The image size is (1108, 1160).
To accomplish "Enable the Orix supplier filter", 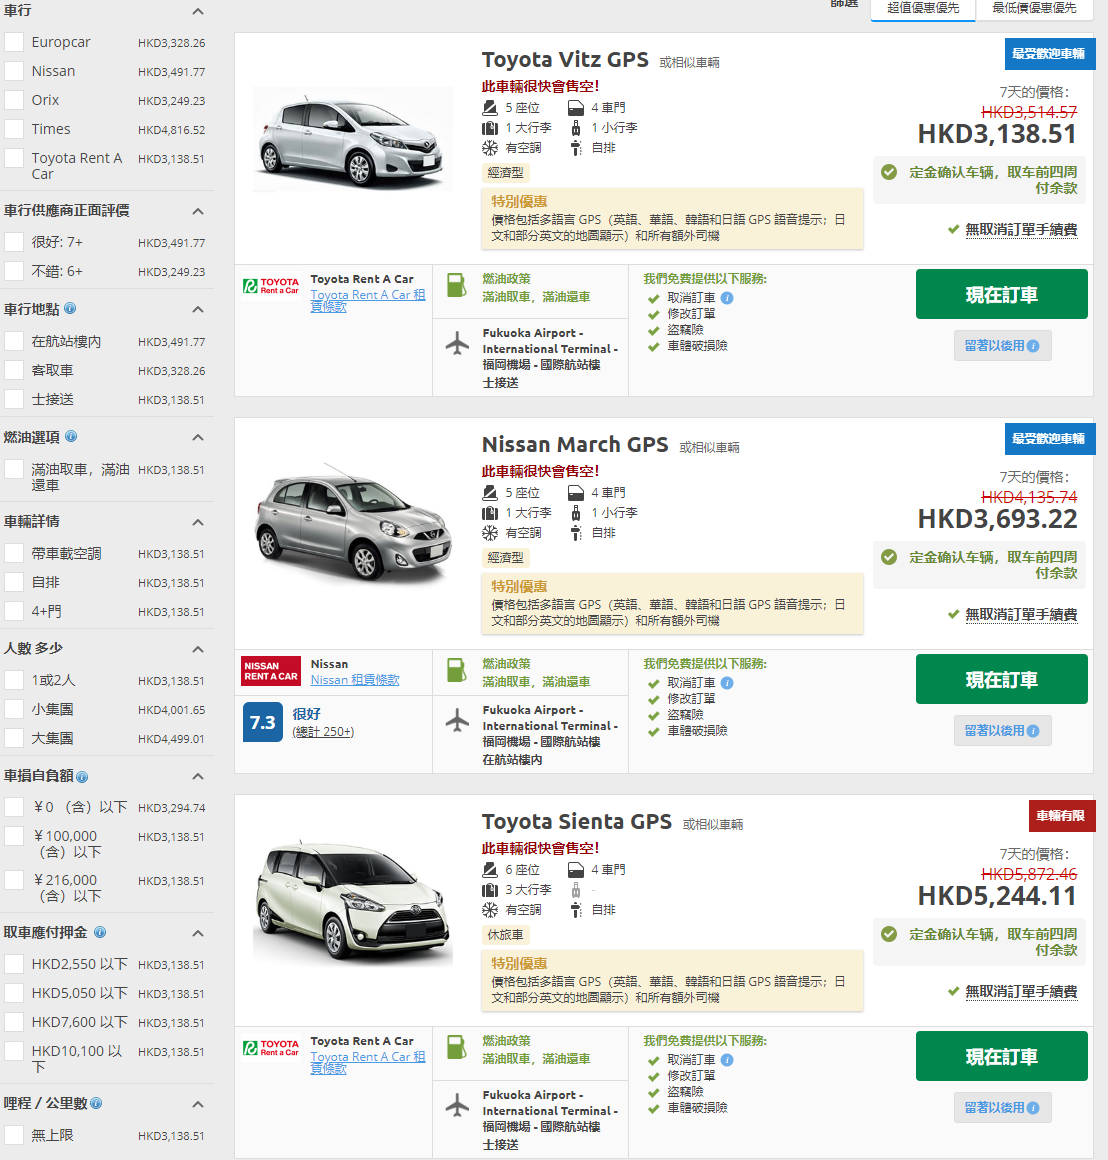I will [x=14, y=100].
